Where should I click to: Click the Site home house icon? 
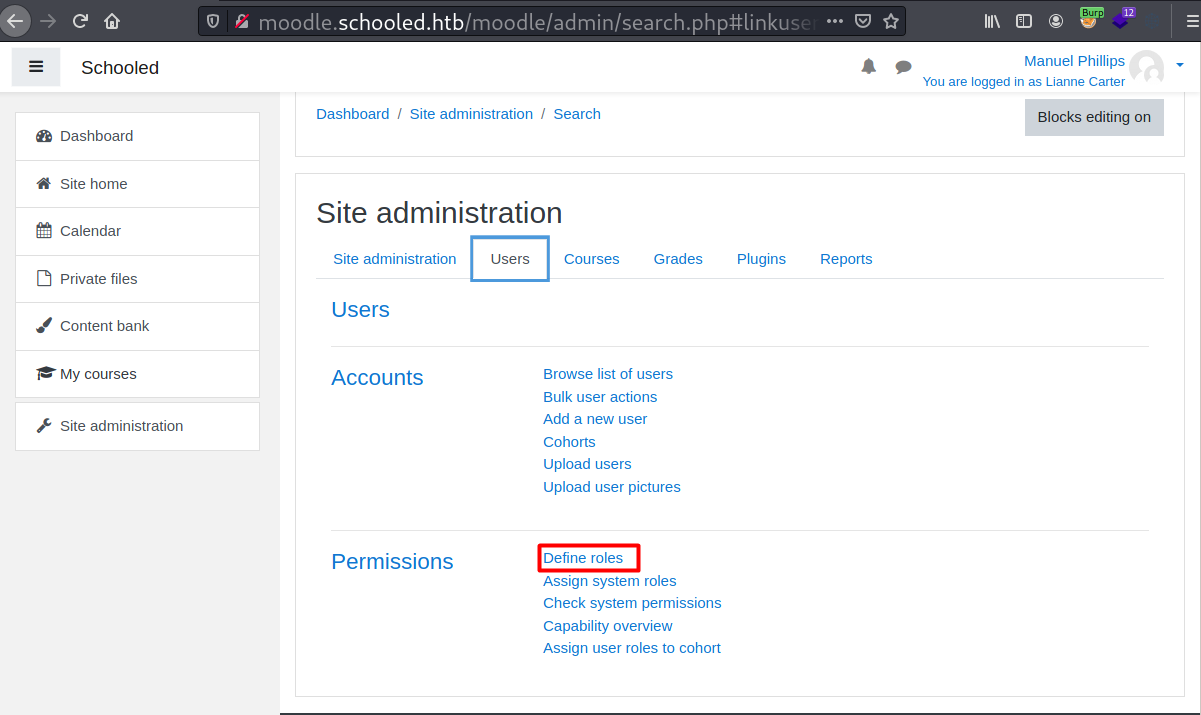[43, 184]
